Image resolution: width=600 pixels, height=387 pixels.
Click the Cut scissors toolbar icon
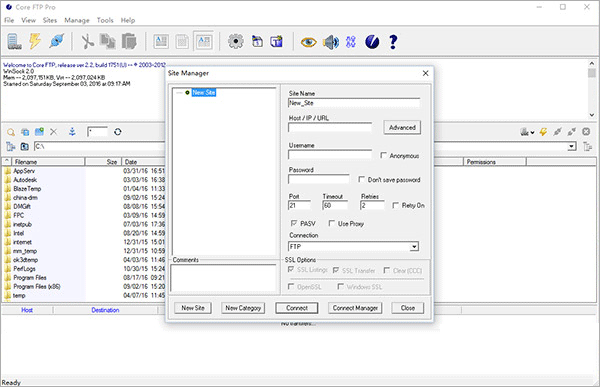pyautogui.click(x=88, y=41)
